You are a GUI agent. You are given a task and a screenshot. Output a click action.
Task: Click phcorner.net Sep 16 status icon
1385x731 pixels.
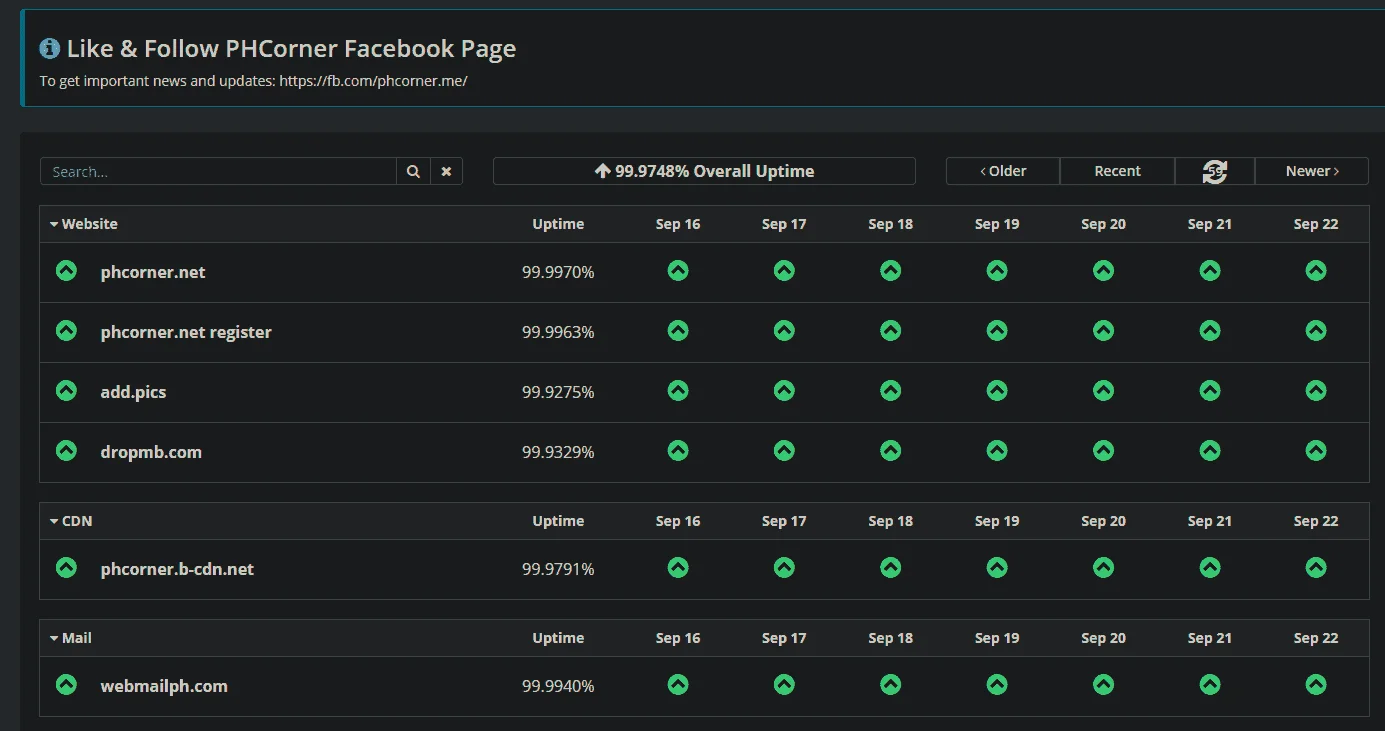click(678, 270)
